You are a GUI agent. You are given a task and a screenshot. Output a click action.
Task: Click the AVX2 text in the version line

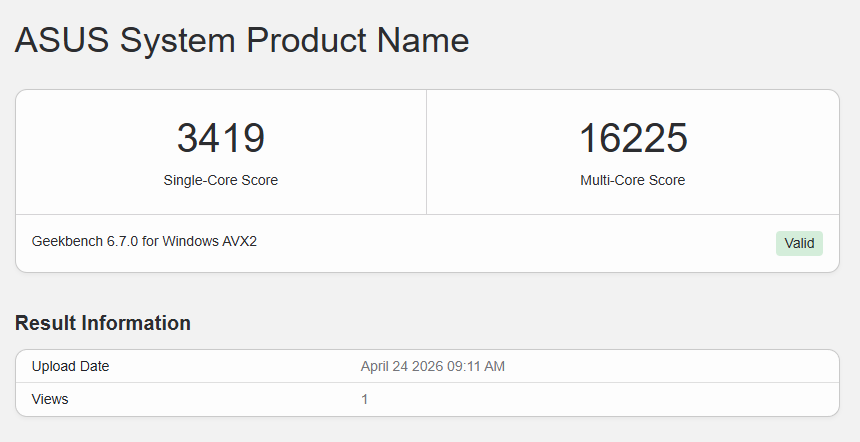(239, 241)
